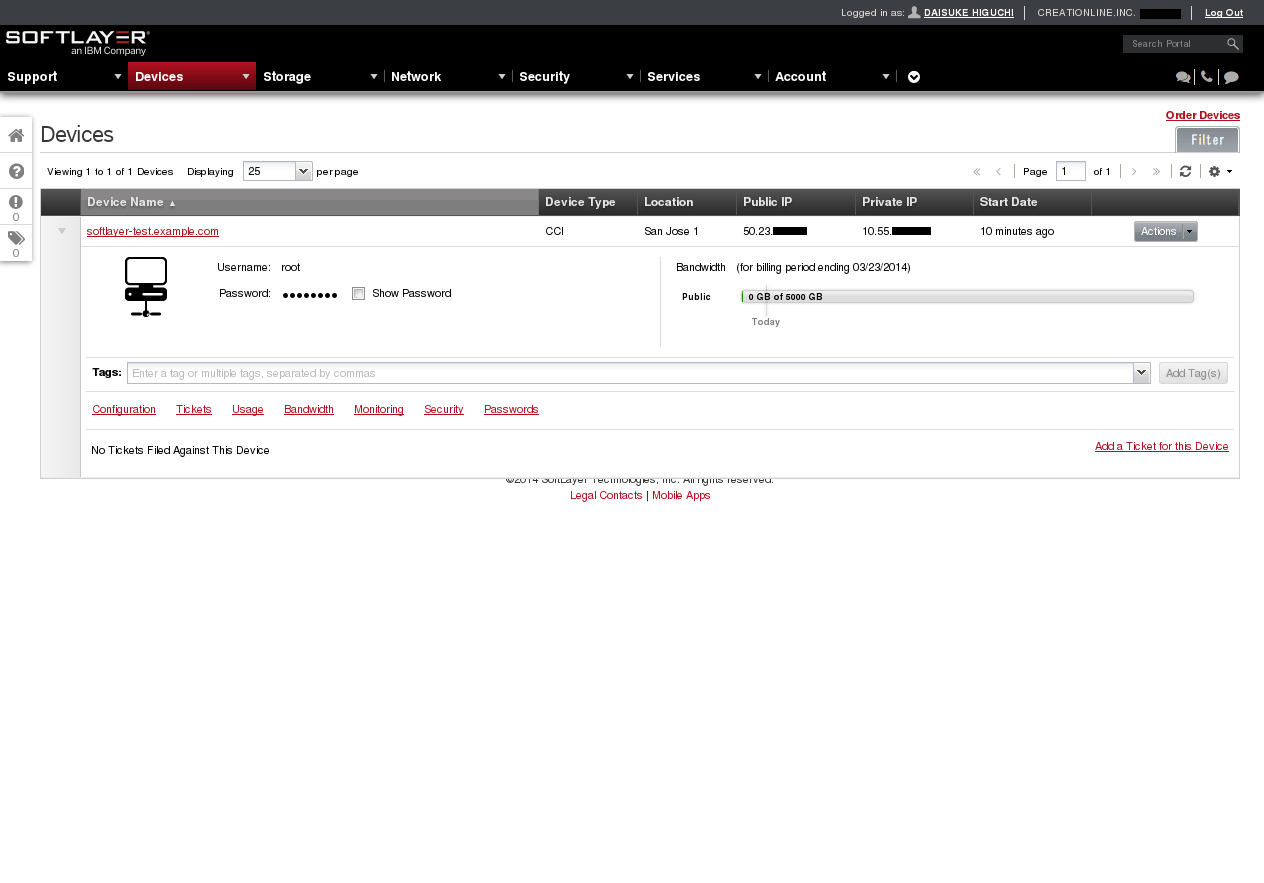
Task: Click the page number input field
Action: click(1070, 171)
